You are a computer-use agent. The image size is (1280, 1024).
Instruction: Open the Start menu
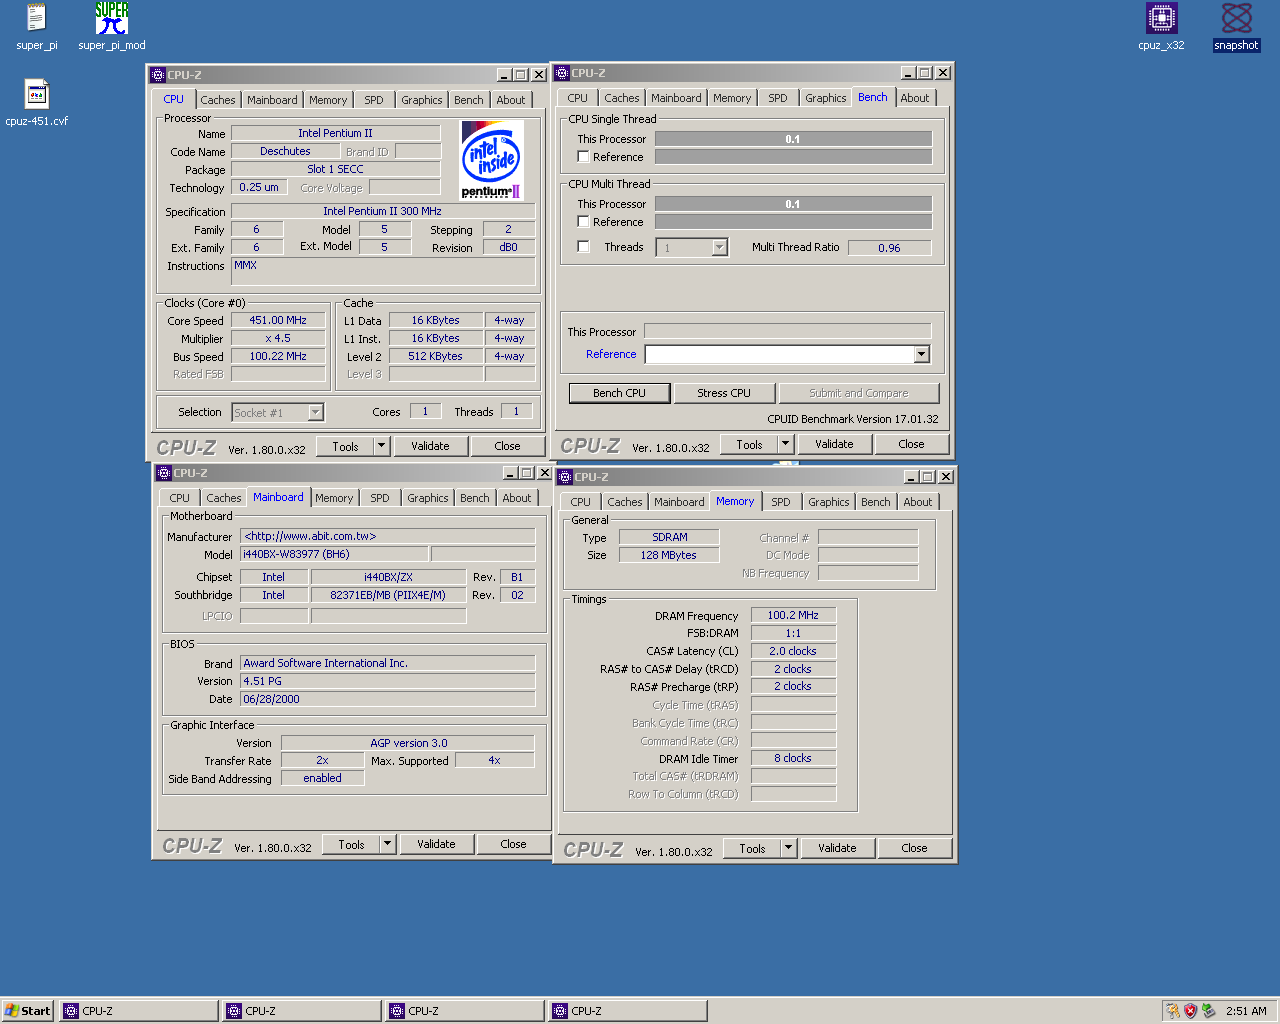(x=28, y=1011)
